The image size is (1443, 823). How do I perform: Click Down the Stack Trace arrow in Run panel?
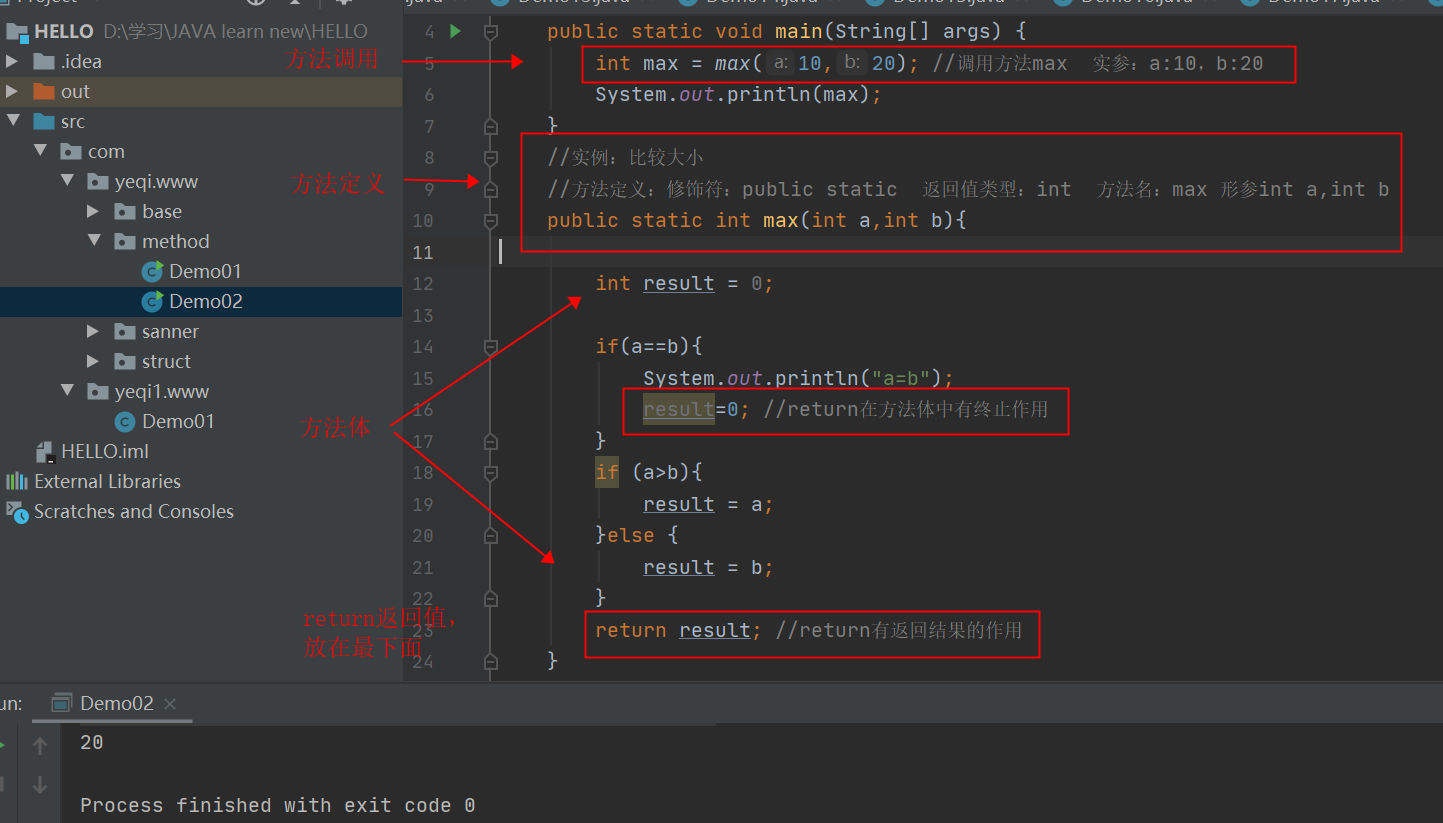pos(40,785)
